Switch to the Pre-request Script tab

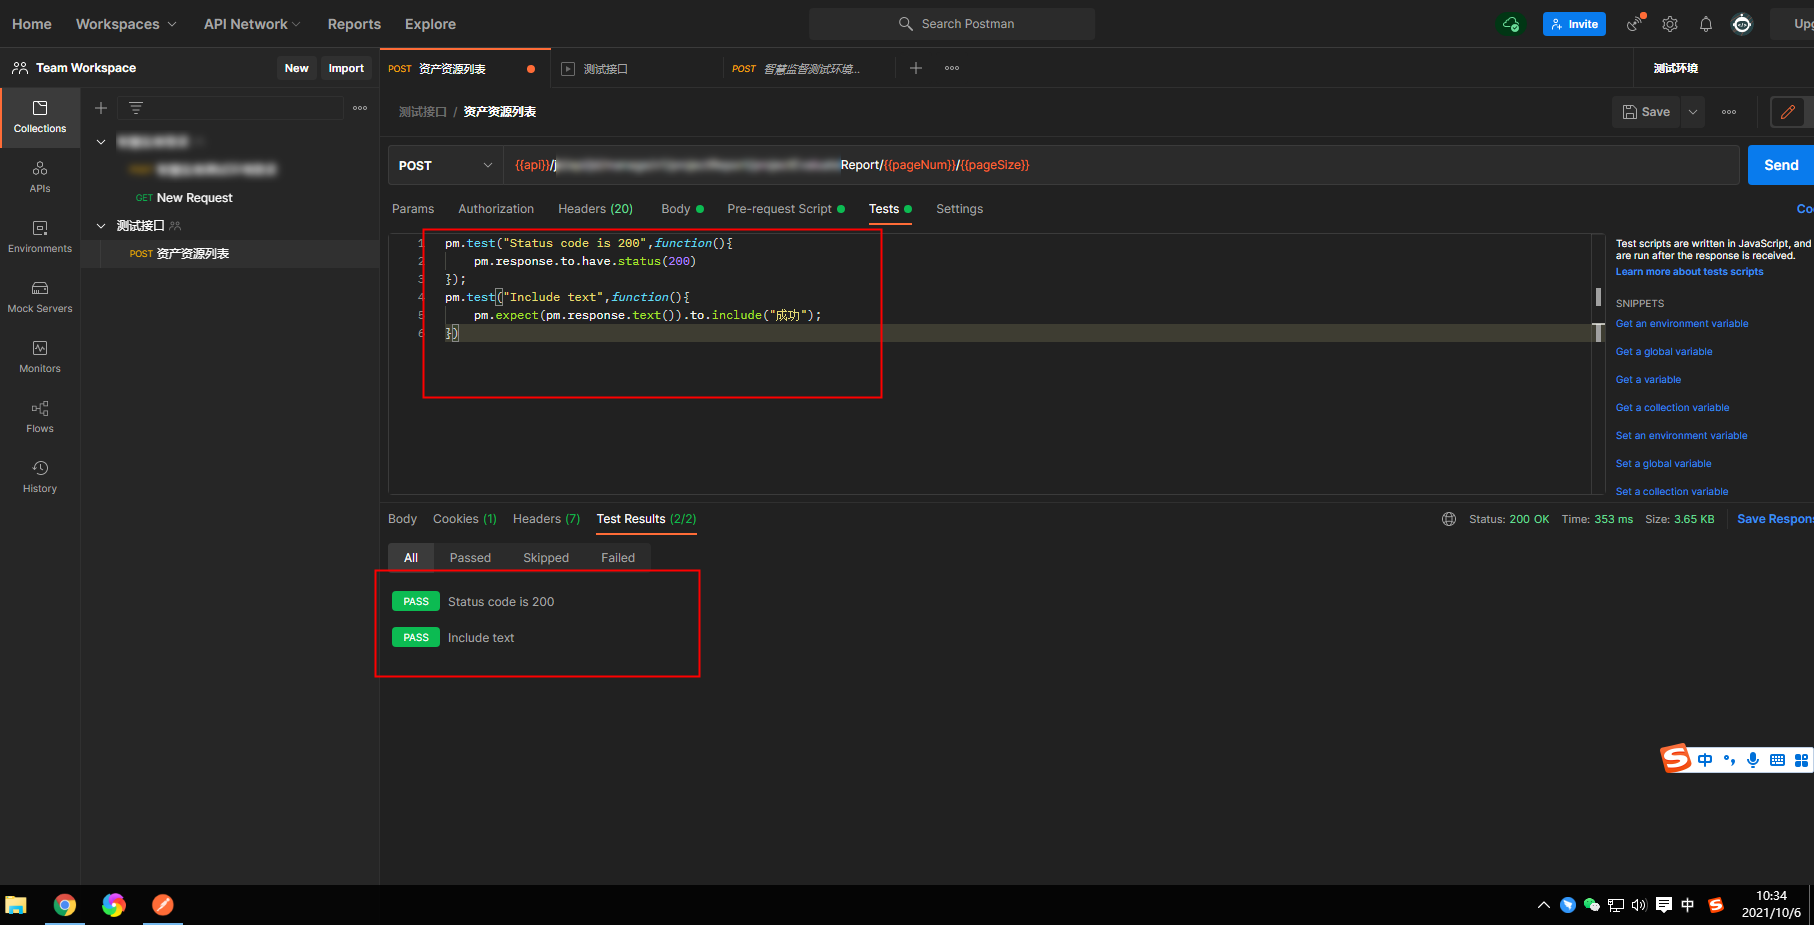click(x=786, y=209)
